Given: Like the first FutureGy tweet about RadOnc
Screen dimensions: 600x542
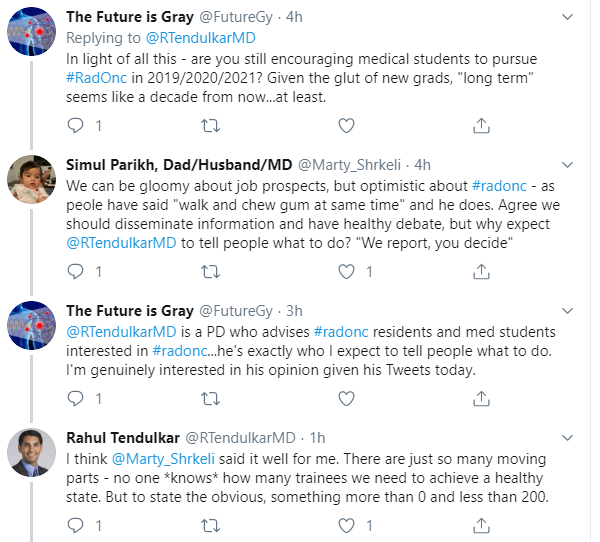Looking at the screenshot, I should click(x=345, y=125).
